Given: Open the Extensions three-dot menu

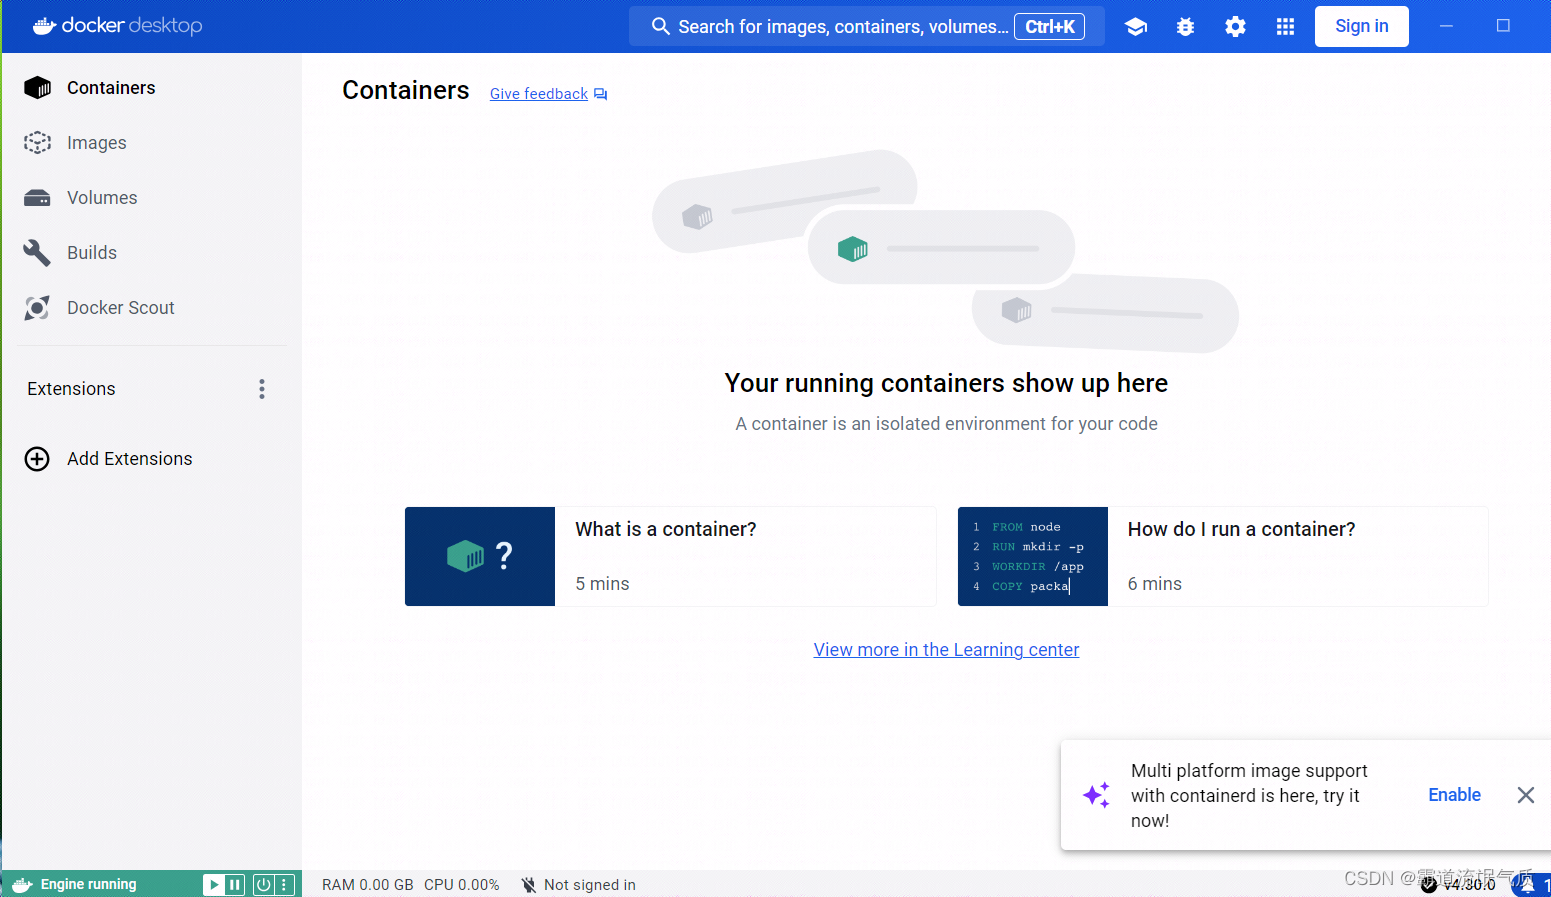Looking at the screenshot, I should click(x=262, y=389).
